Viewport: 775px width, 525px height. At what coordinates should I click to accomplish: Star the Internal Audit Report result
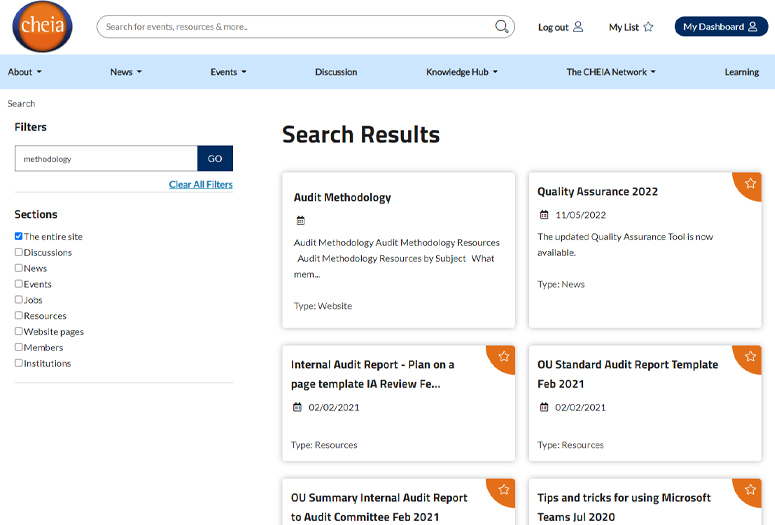coord(504,356)
